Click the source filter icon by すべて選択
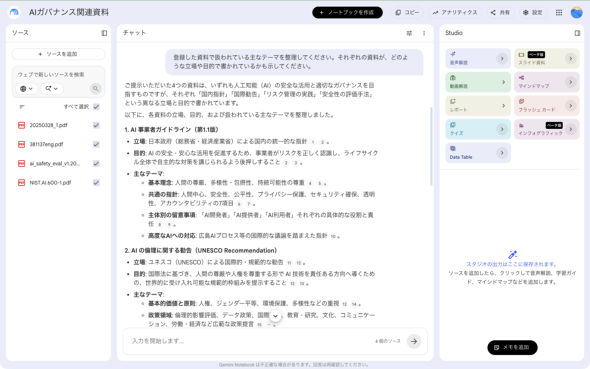The height and width of the screenshot is (369, 590). pos(22,107)
